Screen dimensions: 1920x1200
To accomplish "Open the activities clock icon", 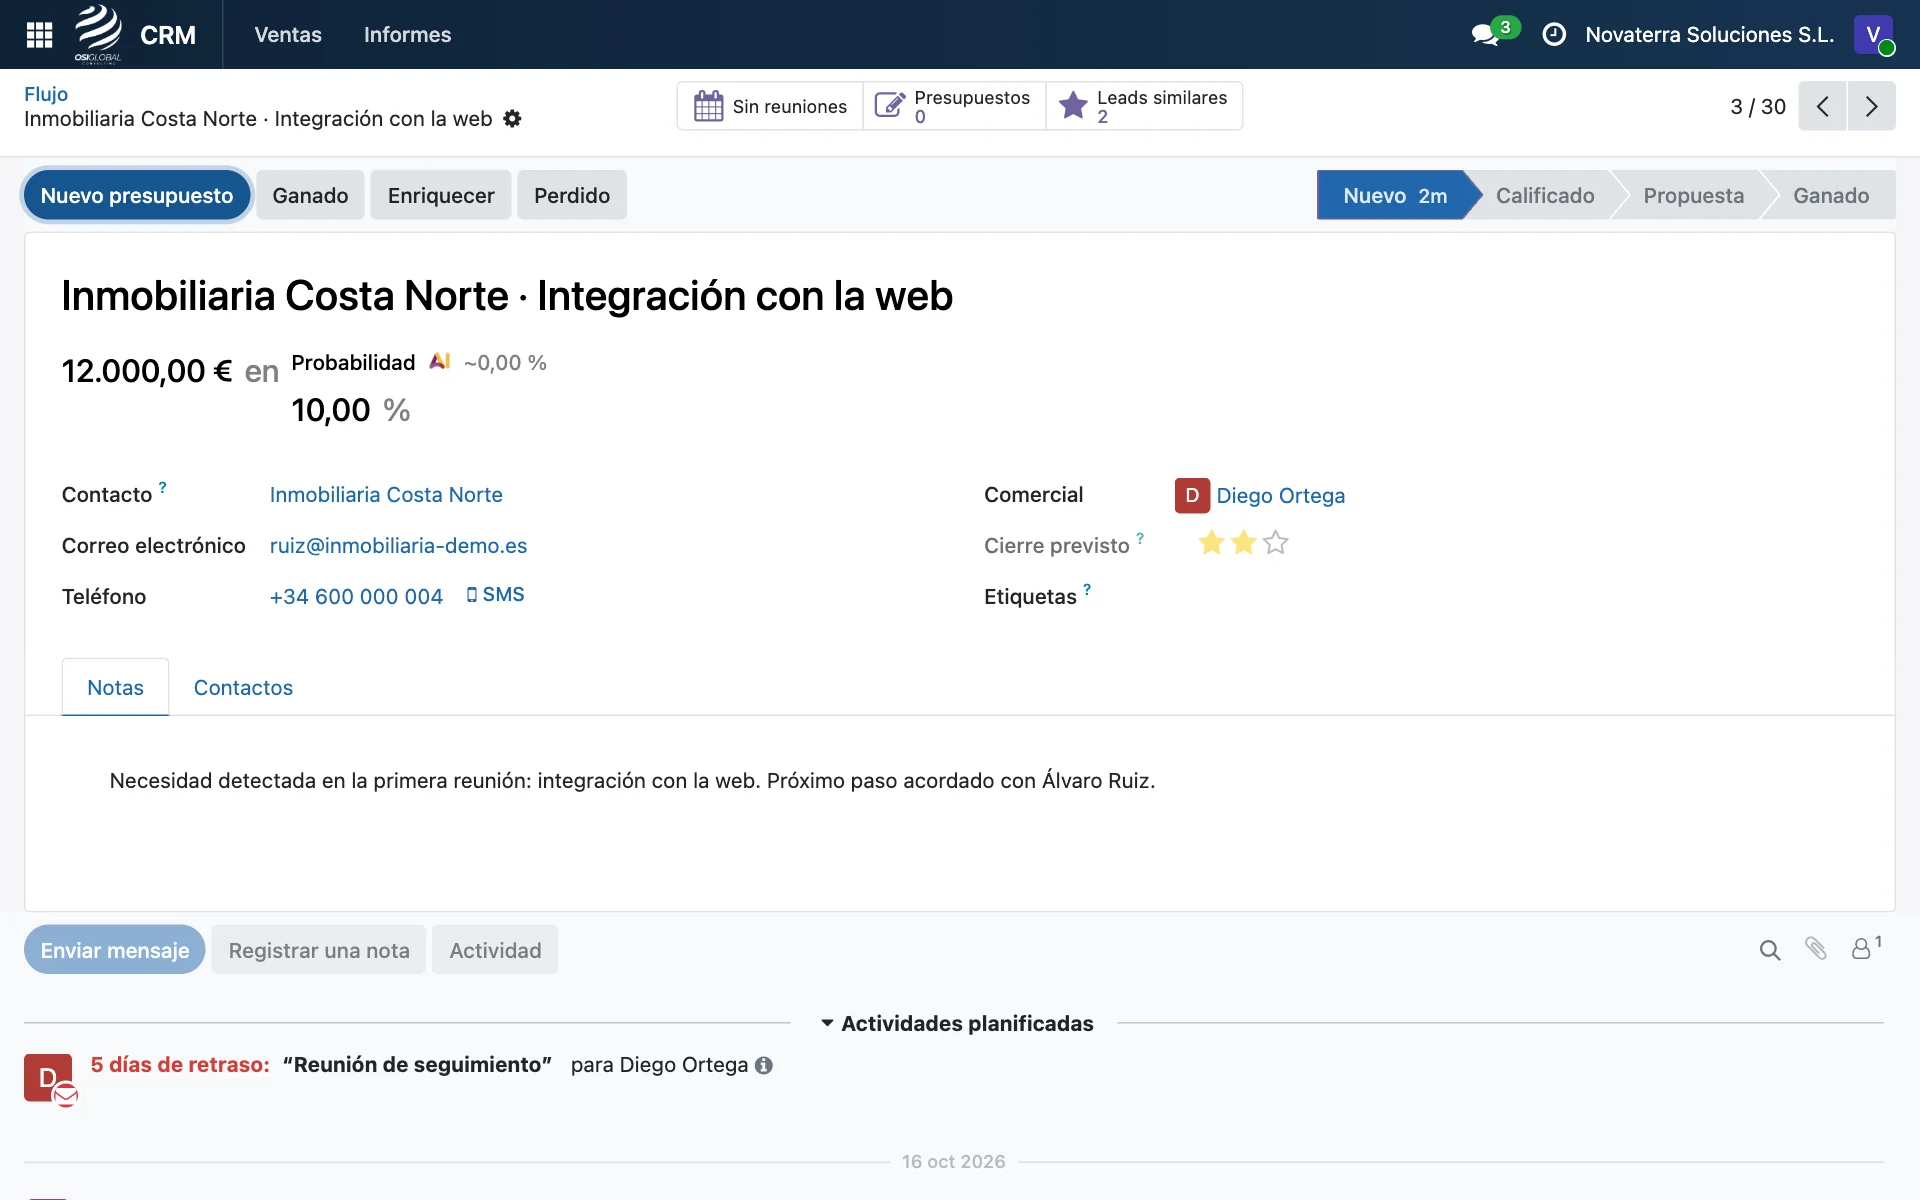I will [1554, 35].
